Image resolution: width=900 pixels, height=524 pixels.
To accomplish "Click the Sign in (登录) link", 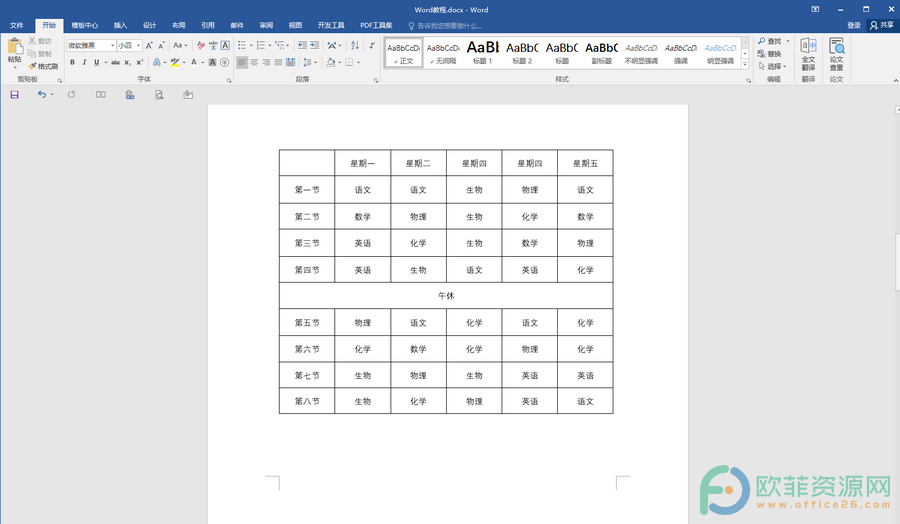I will (854, 25).
